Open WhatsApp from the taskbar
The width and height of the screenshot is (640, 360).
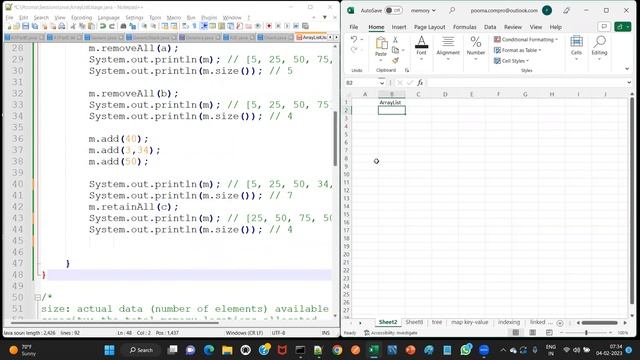pos(466,350)
